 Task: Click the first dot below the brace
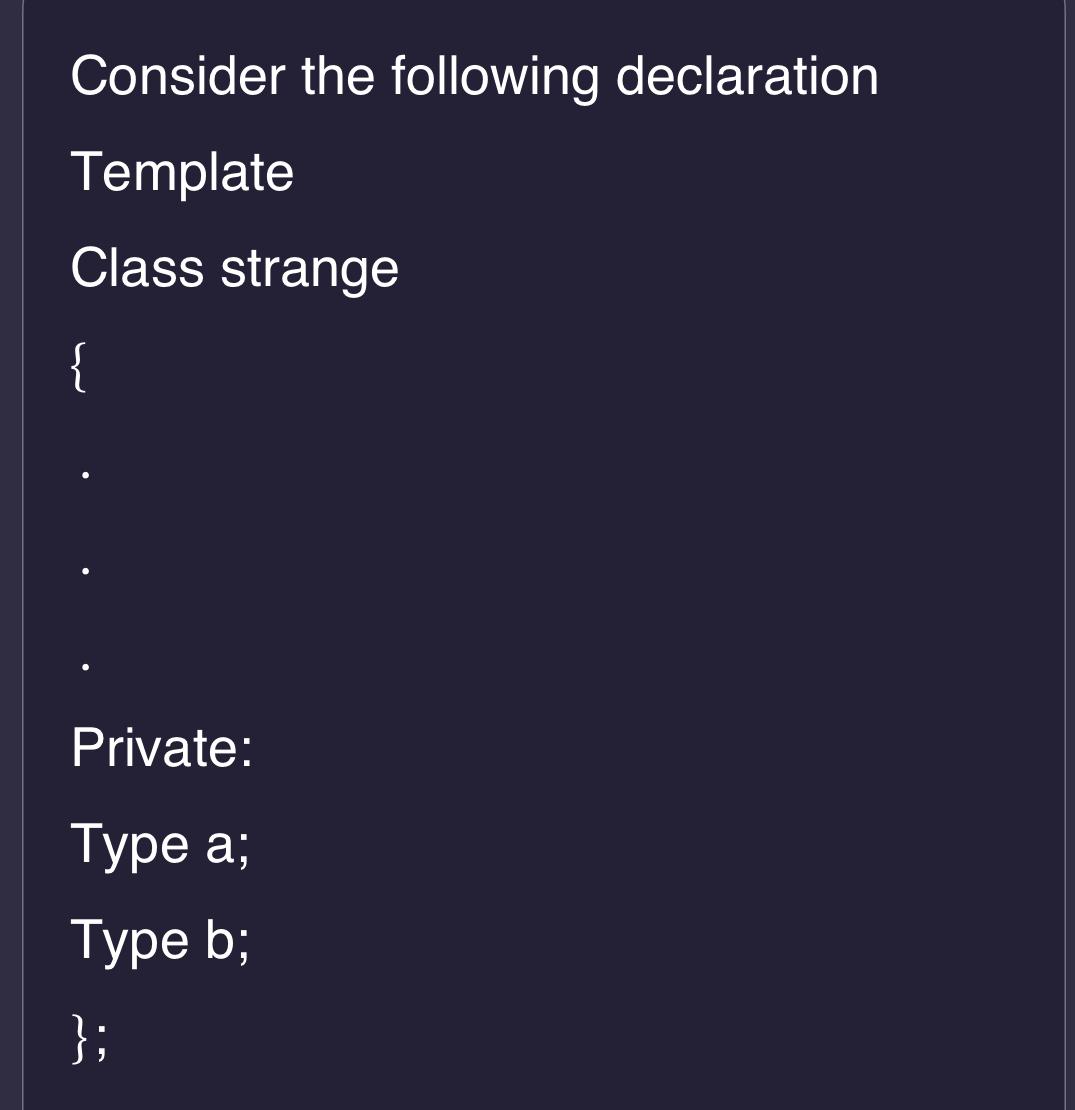[x=85, y=475]
